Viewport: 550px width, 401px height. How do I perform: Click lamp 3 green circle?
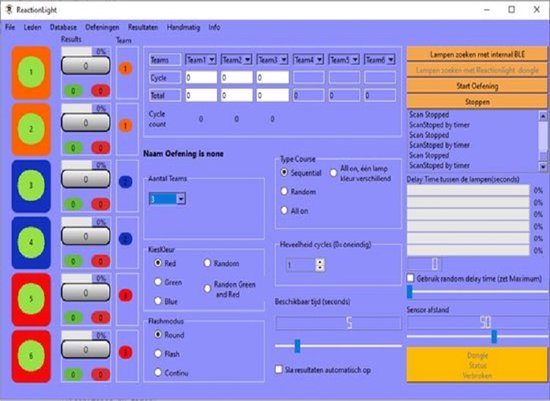tap(31, 186)
